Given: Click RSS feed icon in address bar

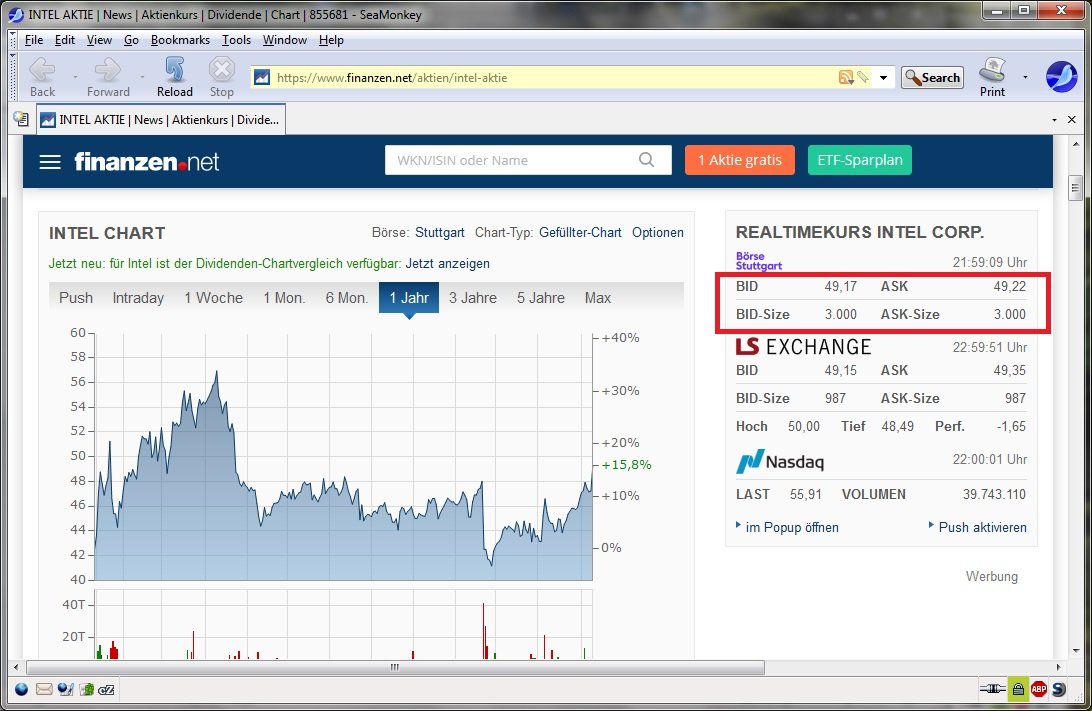Looking at the screenshot, I should click(x=845, y=77).
